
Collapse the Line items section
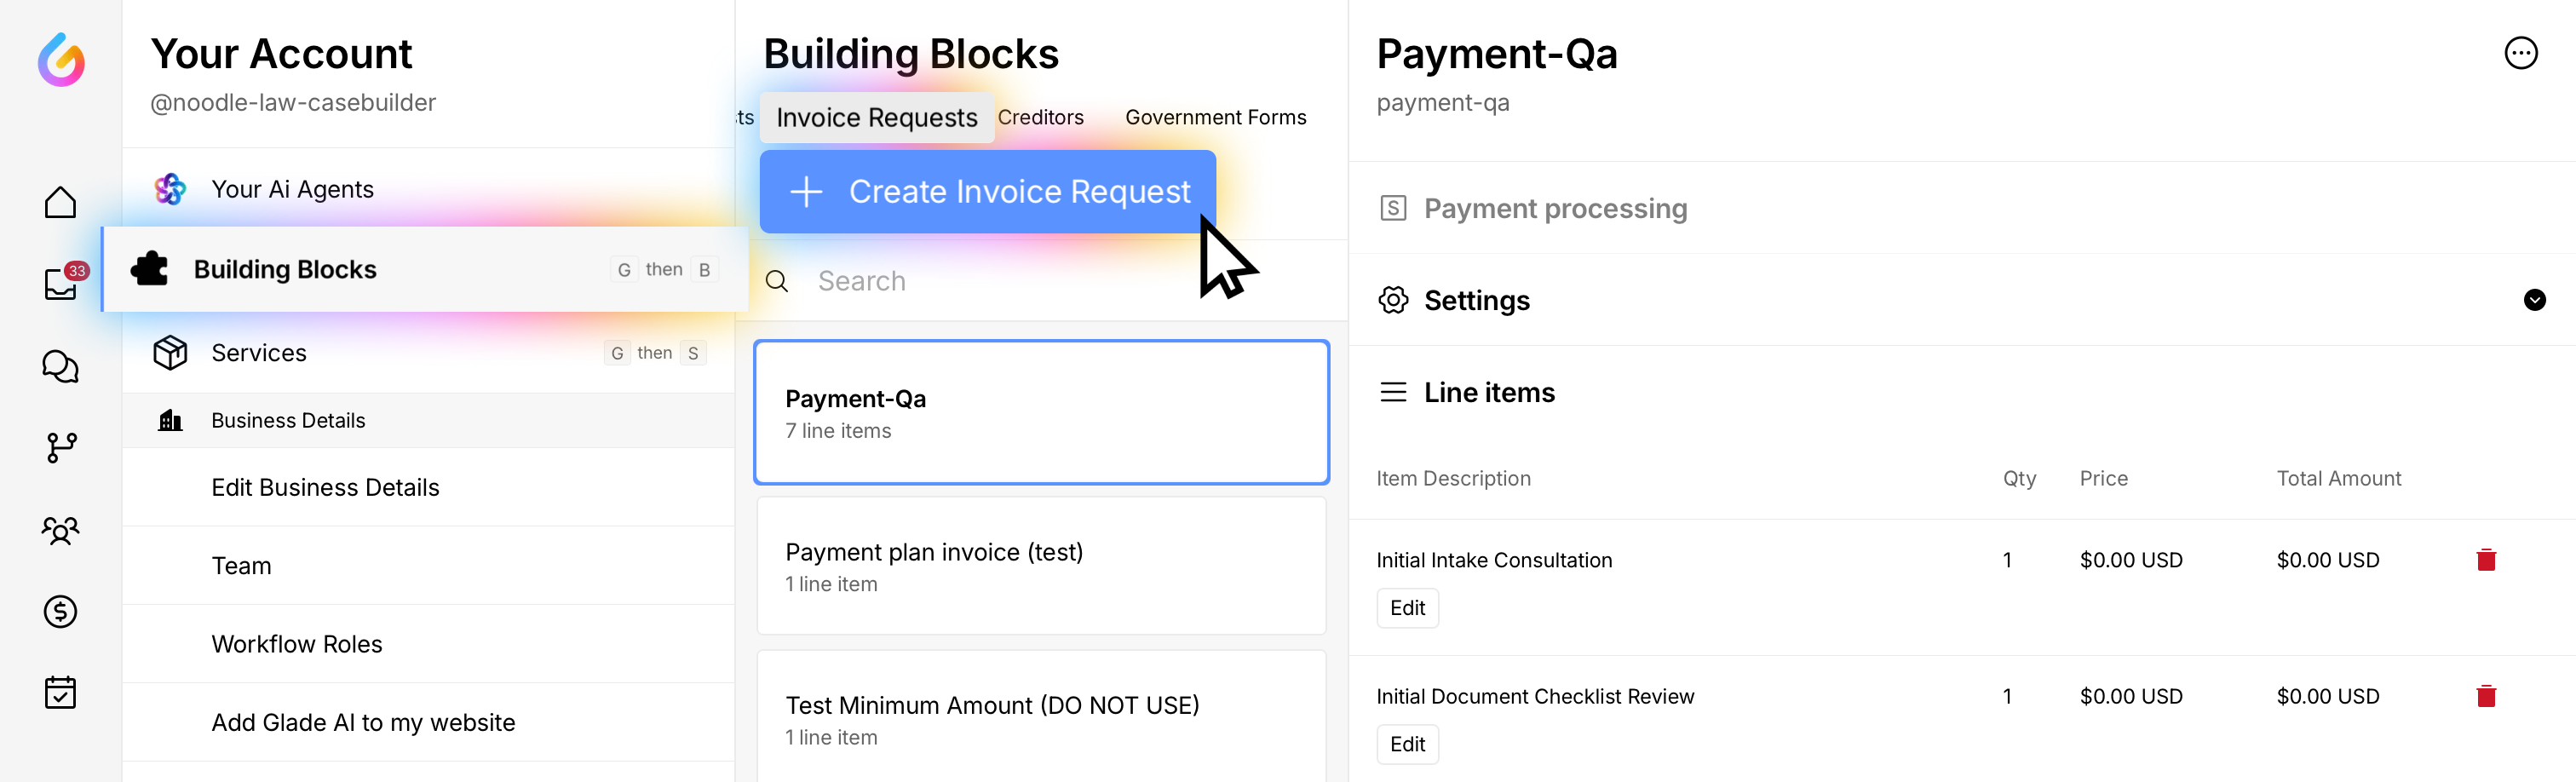click(x=1488, y=392)
